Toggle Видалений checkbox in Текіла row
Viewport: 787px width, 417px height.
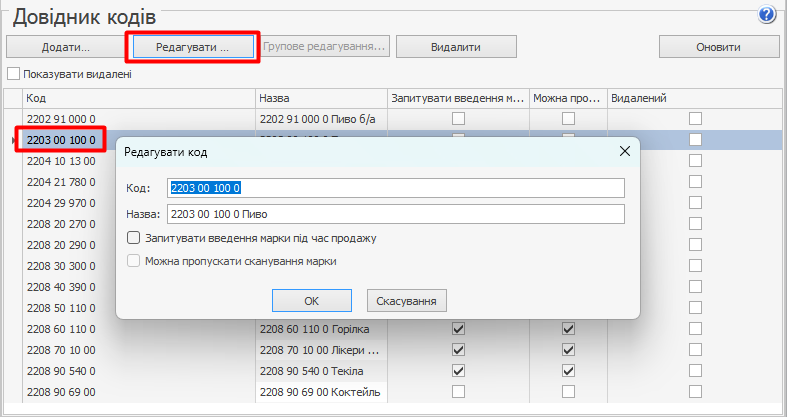tap(695, 370)
